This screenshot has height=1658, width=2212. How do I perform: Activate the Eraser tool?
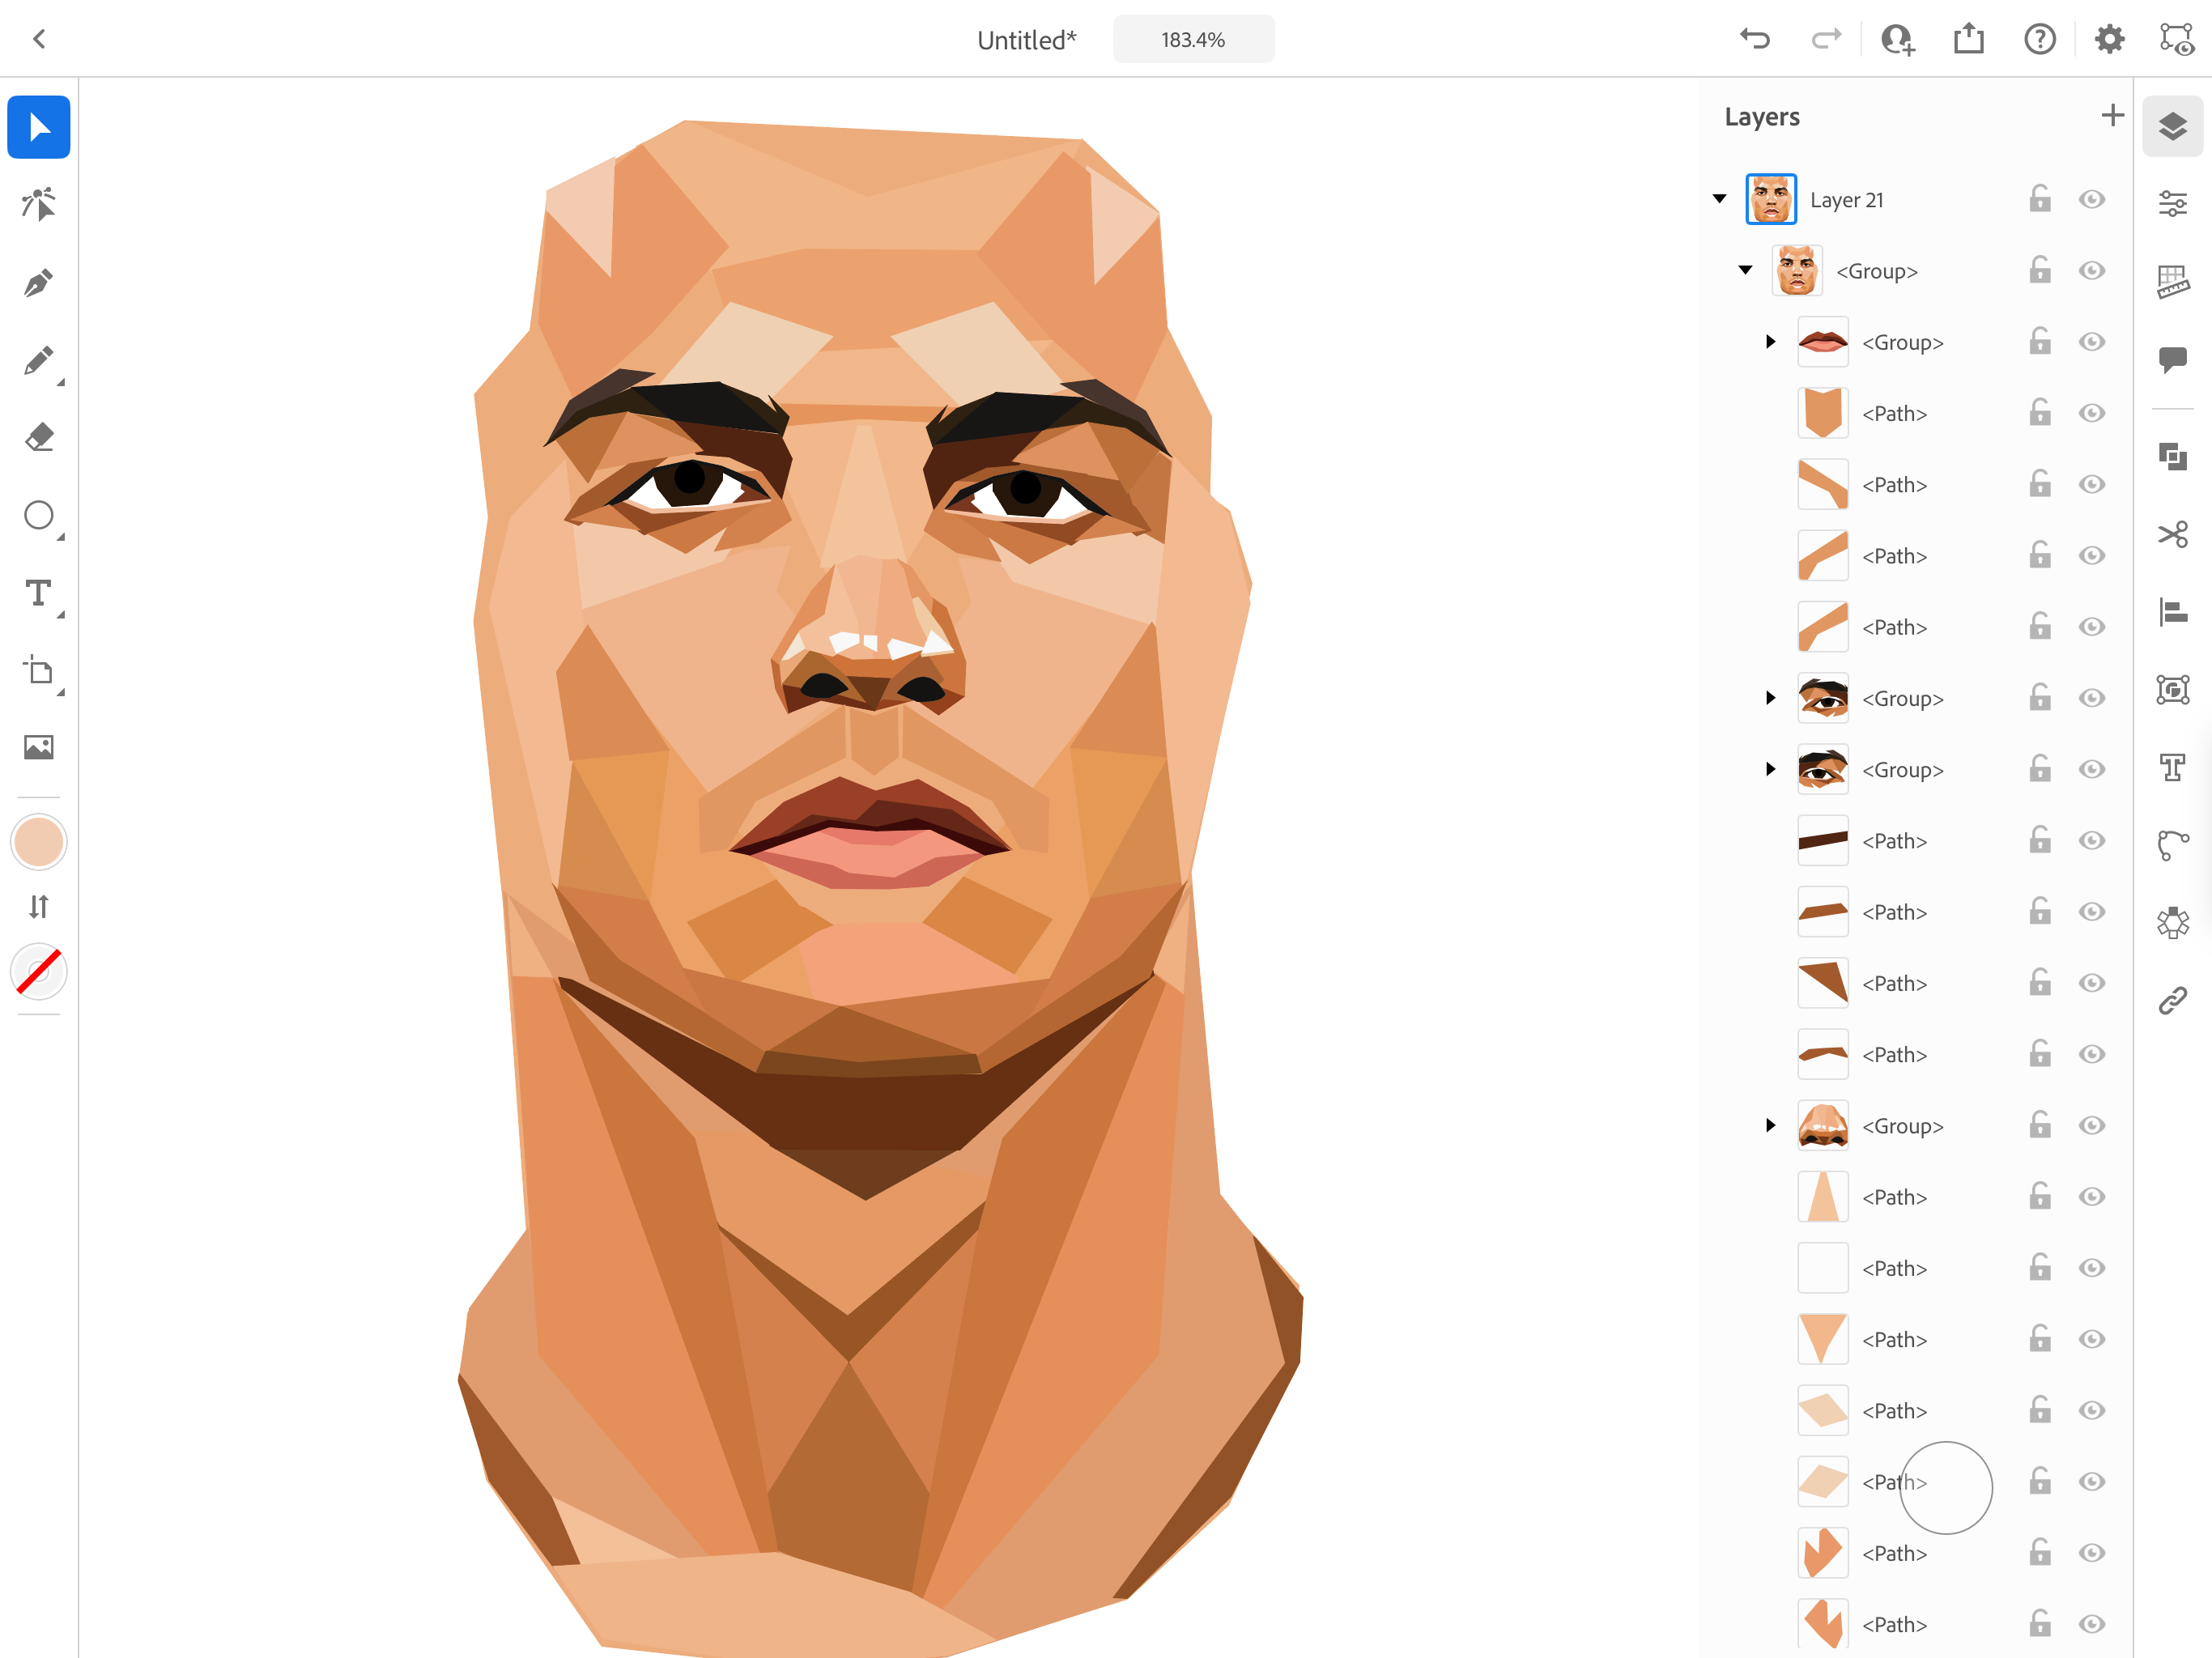39,437
